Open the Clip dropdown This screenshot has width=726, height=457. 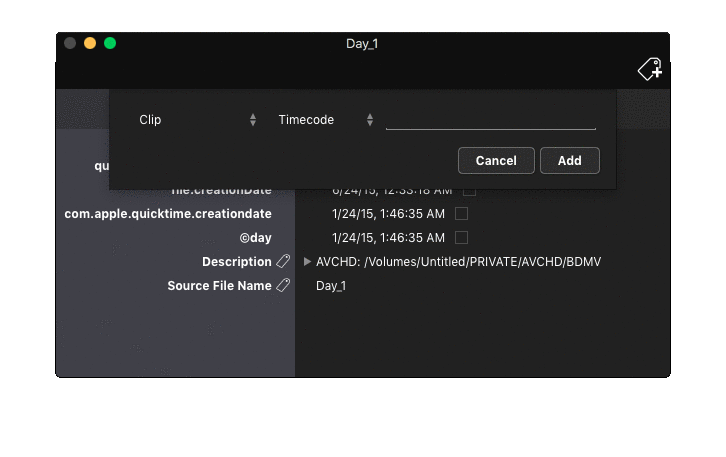pyautogui.click(x=197, y=120)
